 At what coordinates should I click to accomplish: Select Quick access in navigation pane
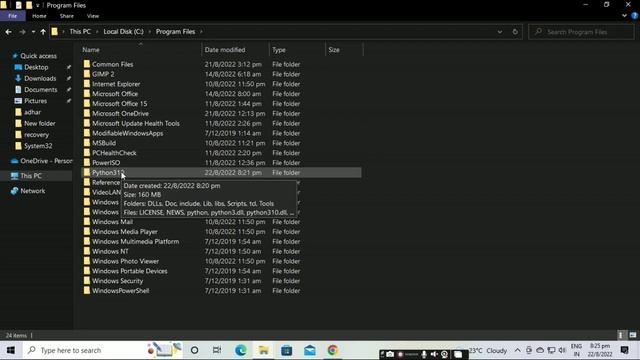[x=38, y=56]
